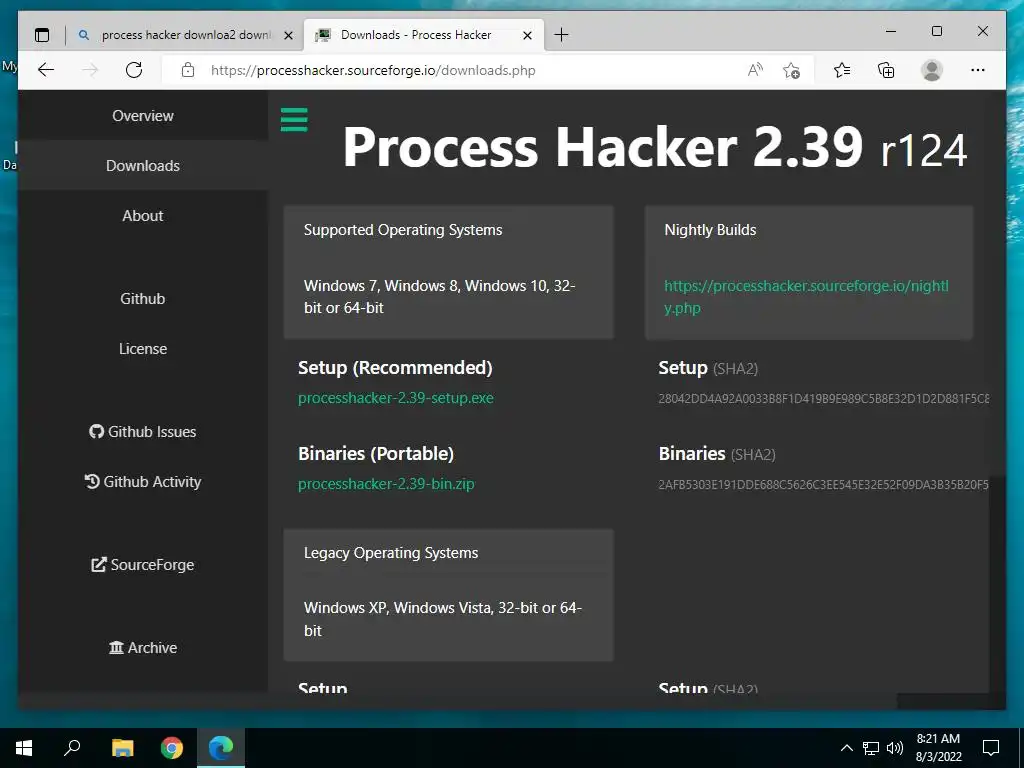Open Collections icon in toolbar
Viewport: 1024px width, 768px height.
[886, 70]
